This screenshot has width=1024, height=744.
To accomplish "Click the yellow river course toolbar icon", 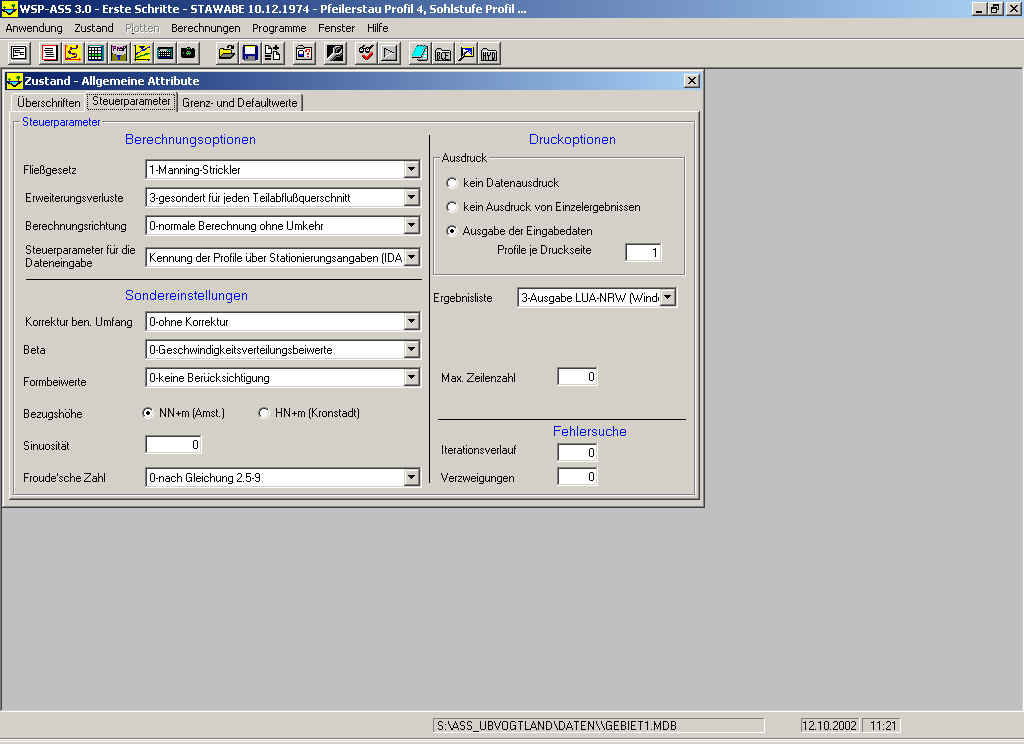I will [72, 53].
